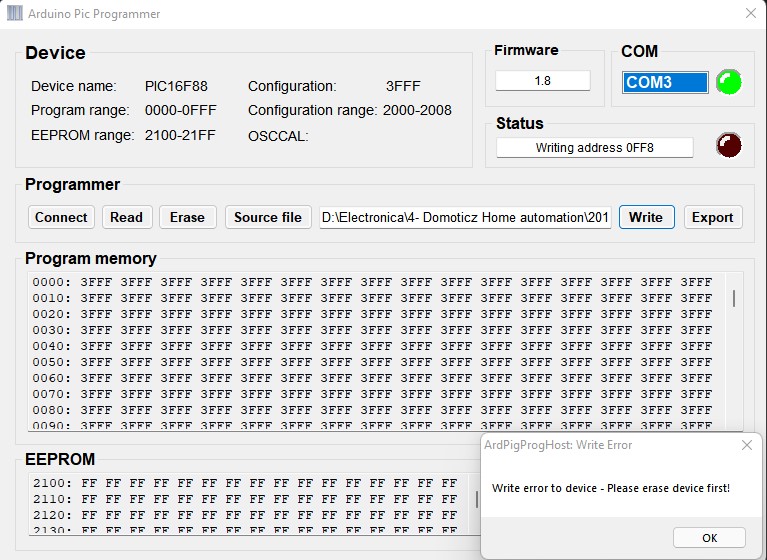
Task: Click the program range value 0000-0FFF
Action: [x=180, y=110]
